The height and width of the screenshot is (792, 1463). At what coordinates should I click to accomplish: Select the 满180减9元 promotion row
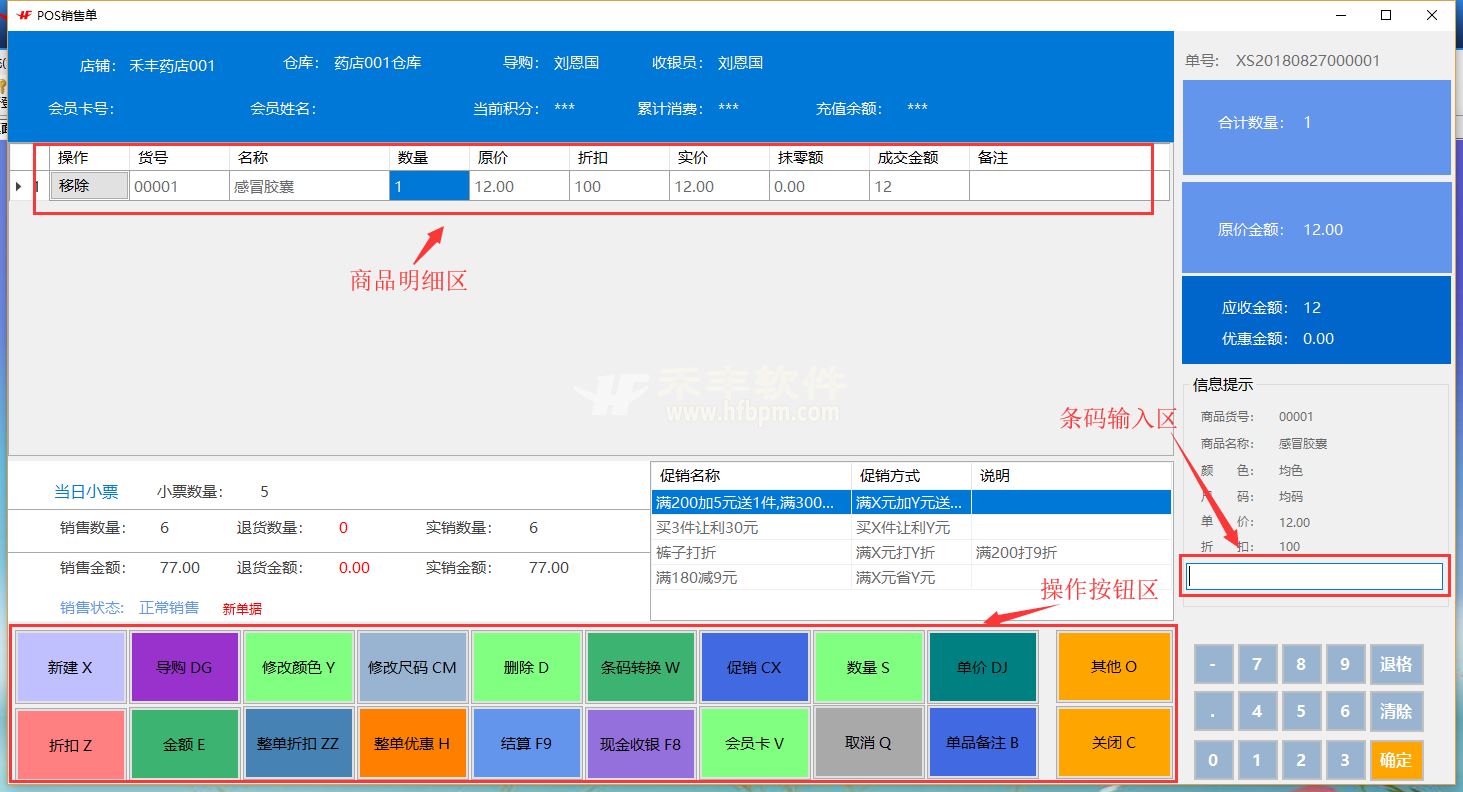coord(750,578)
